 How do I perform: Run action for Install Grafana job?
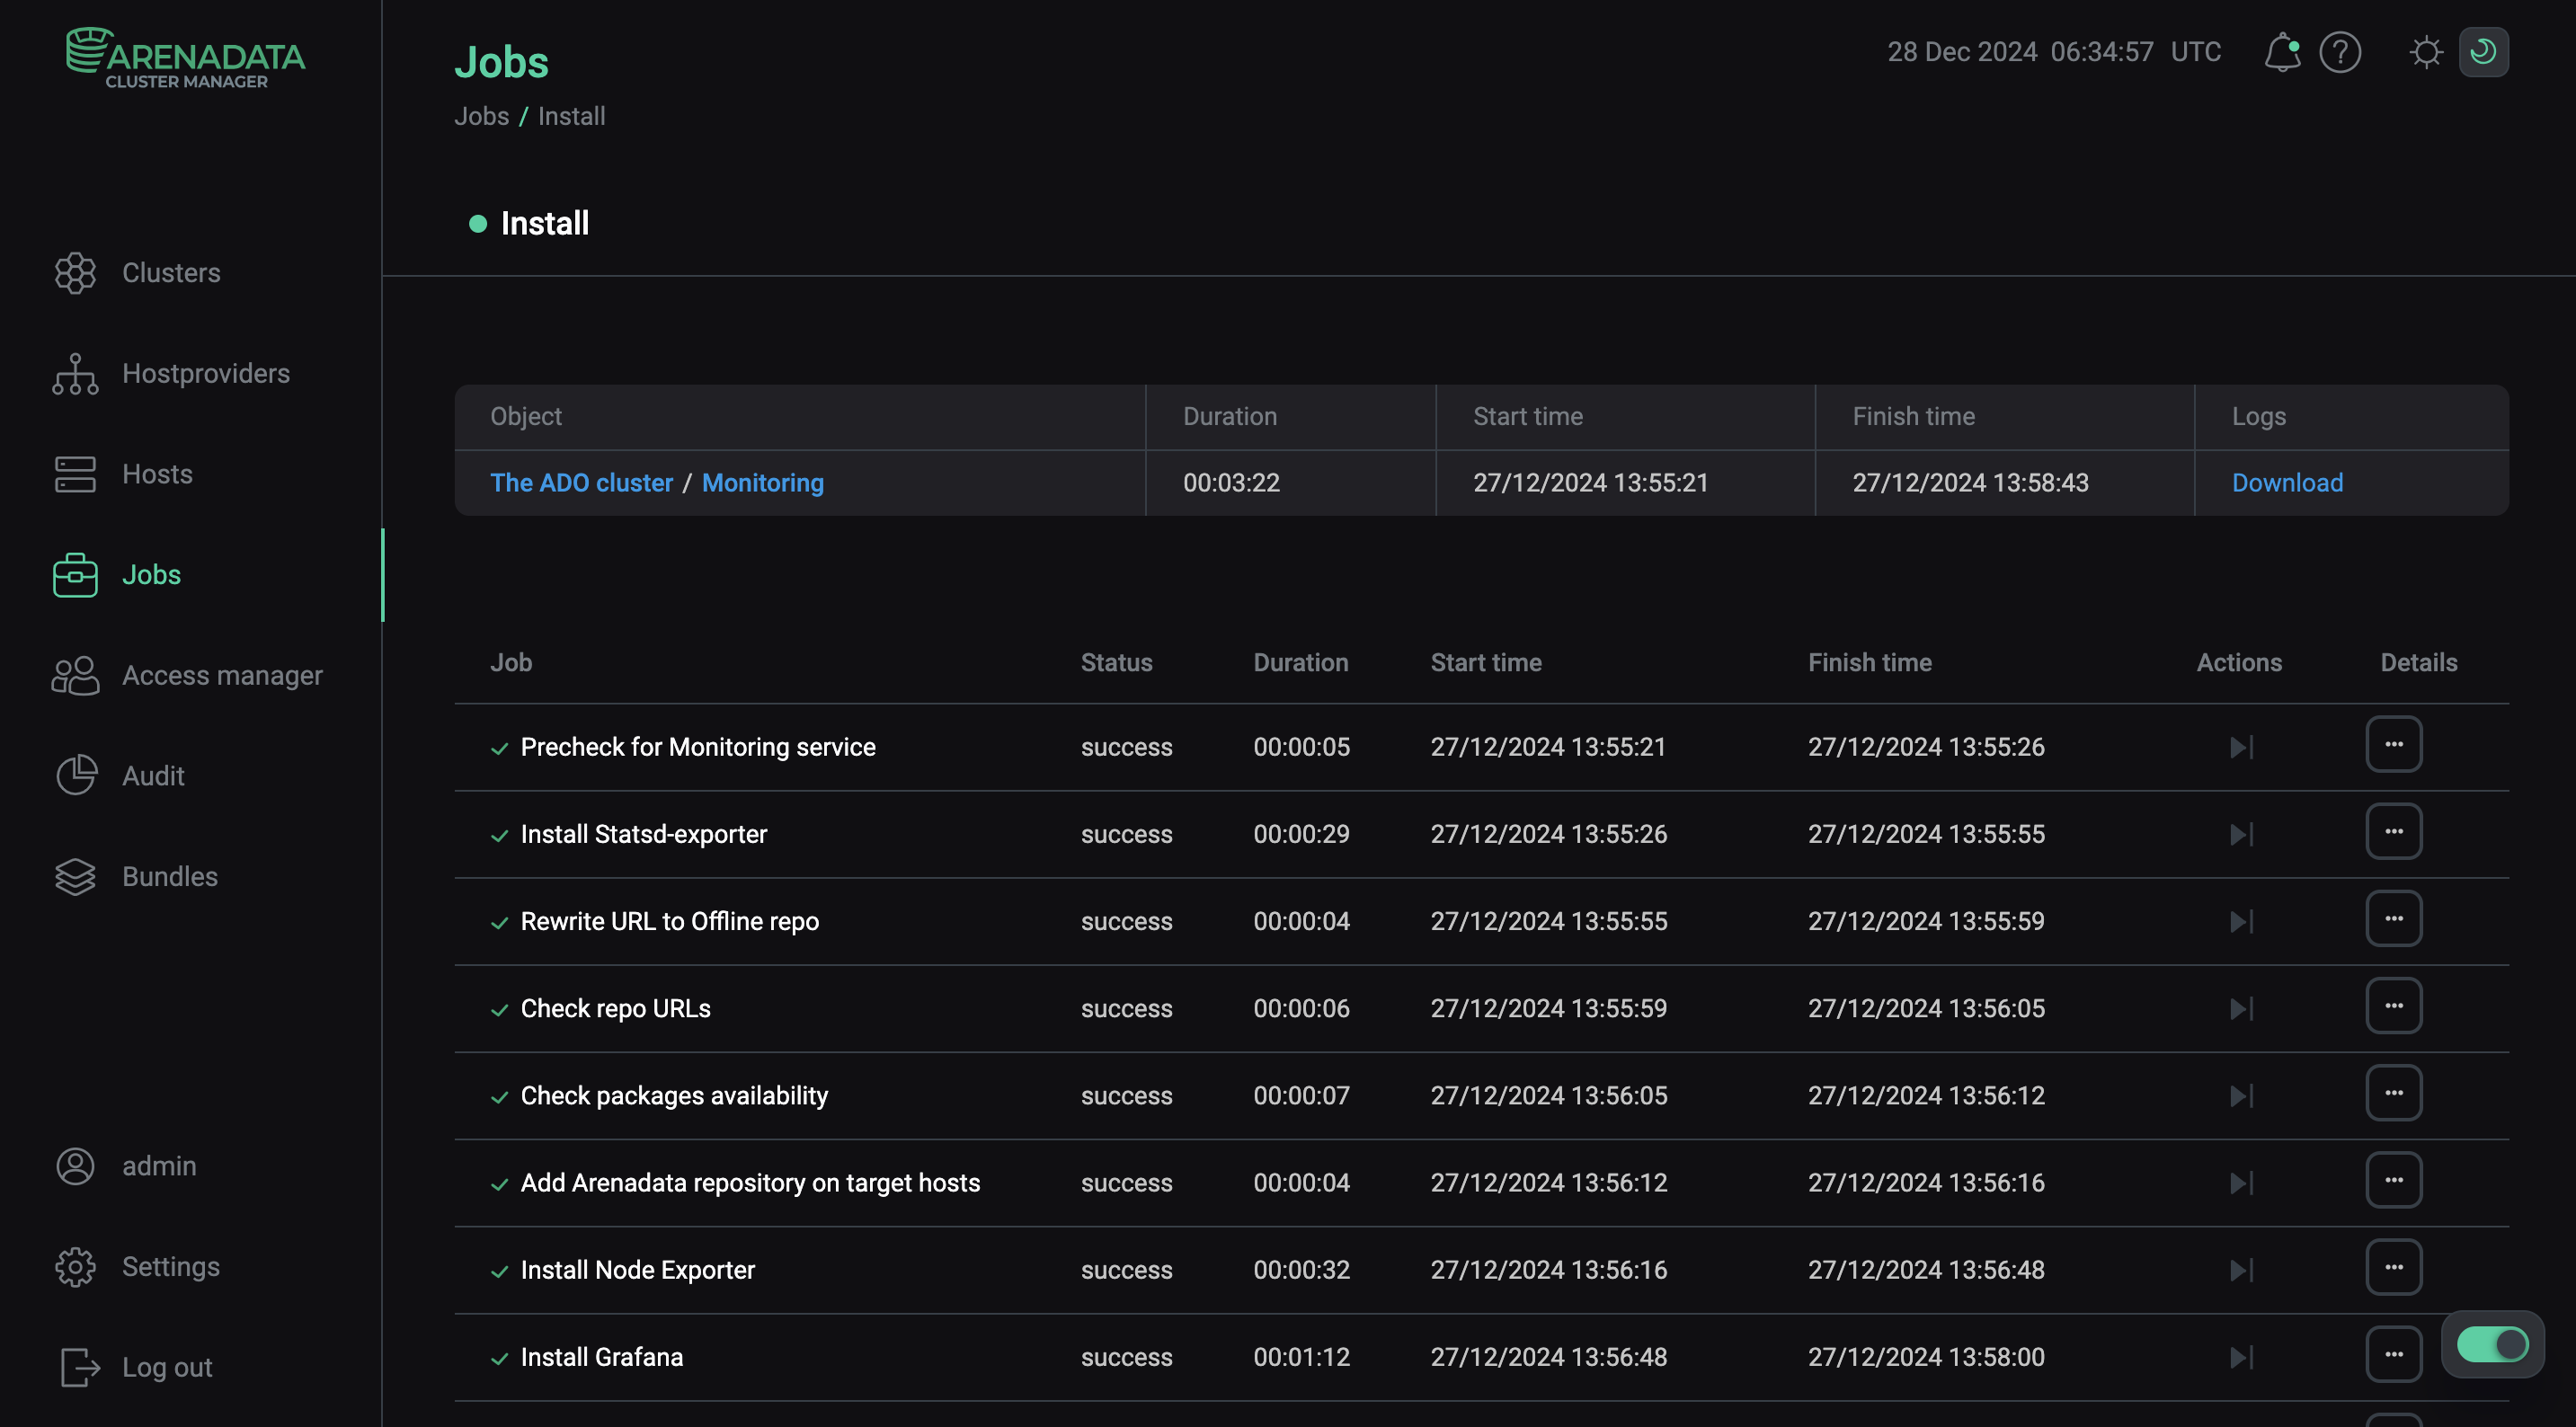2239,1356
